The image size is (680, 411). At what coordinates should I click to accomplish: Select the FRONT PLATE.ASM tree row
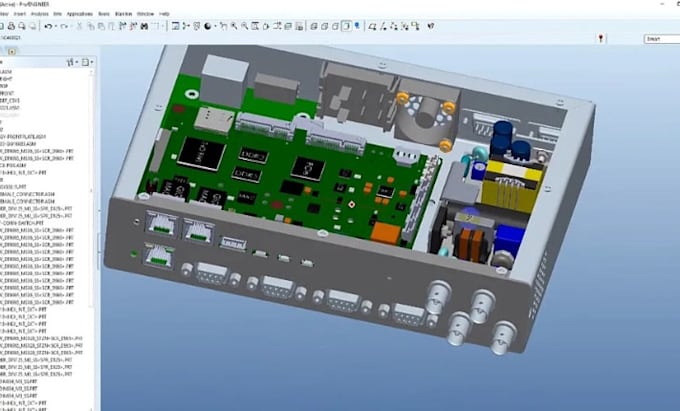point(23,137)
